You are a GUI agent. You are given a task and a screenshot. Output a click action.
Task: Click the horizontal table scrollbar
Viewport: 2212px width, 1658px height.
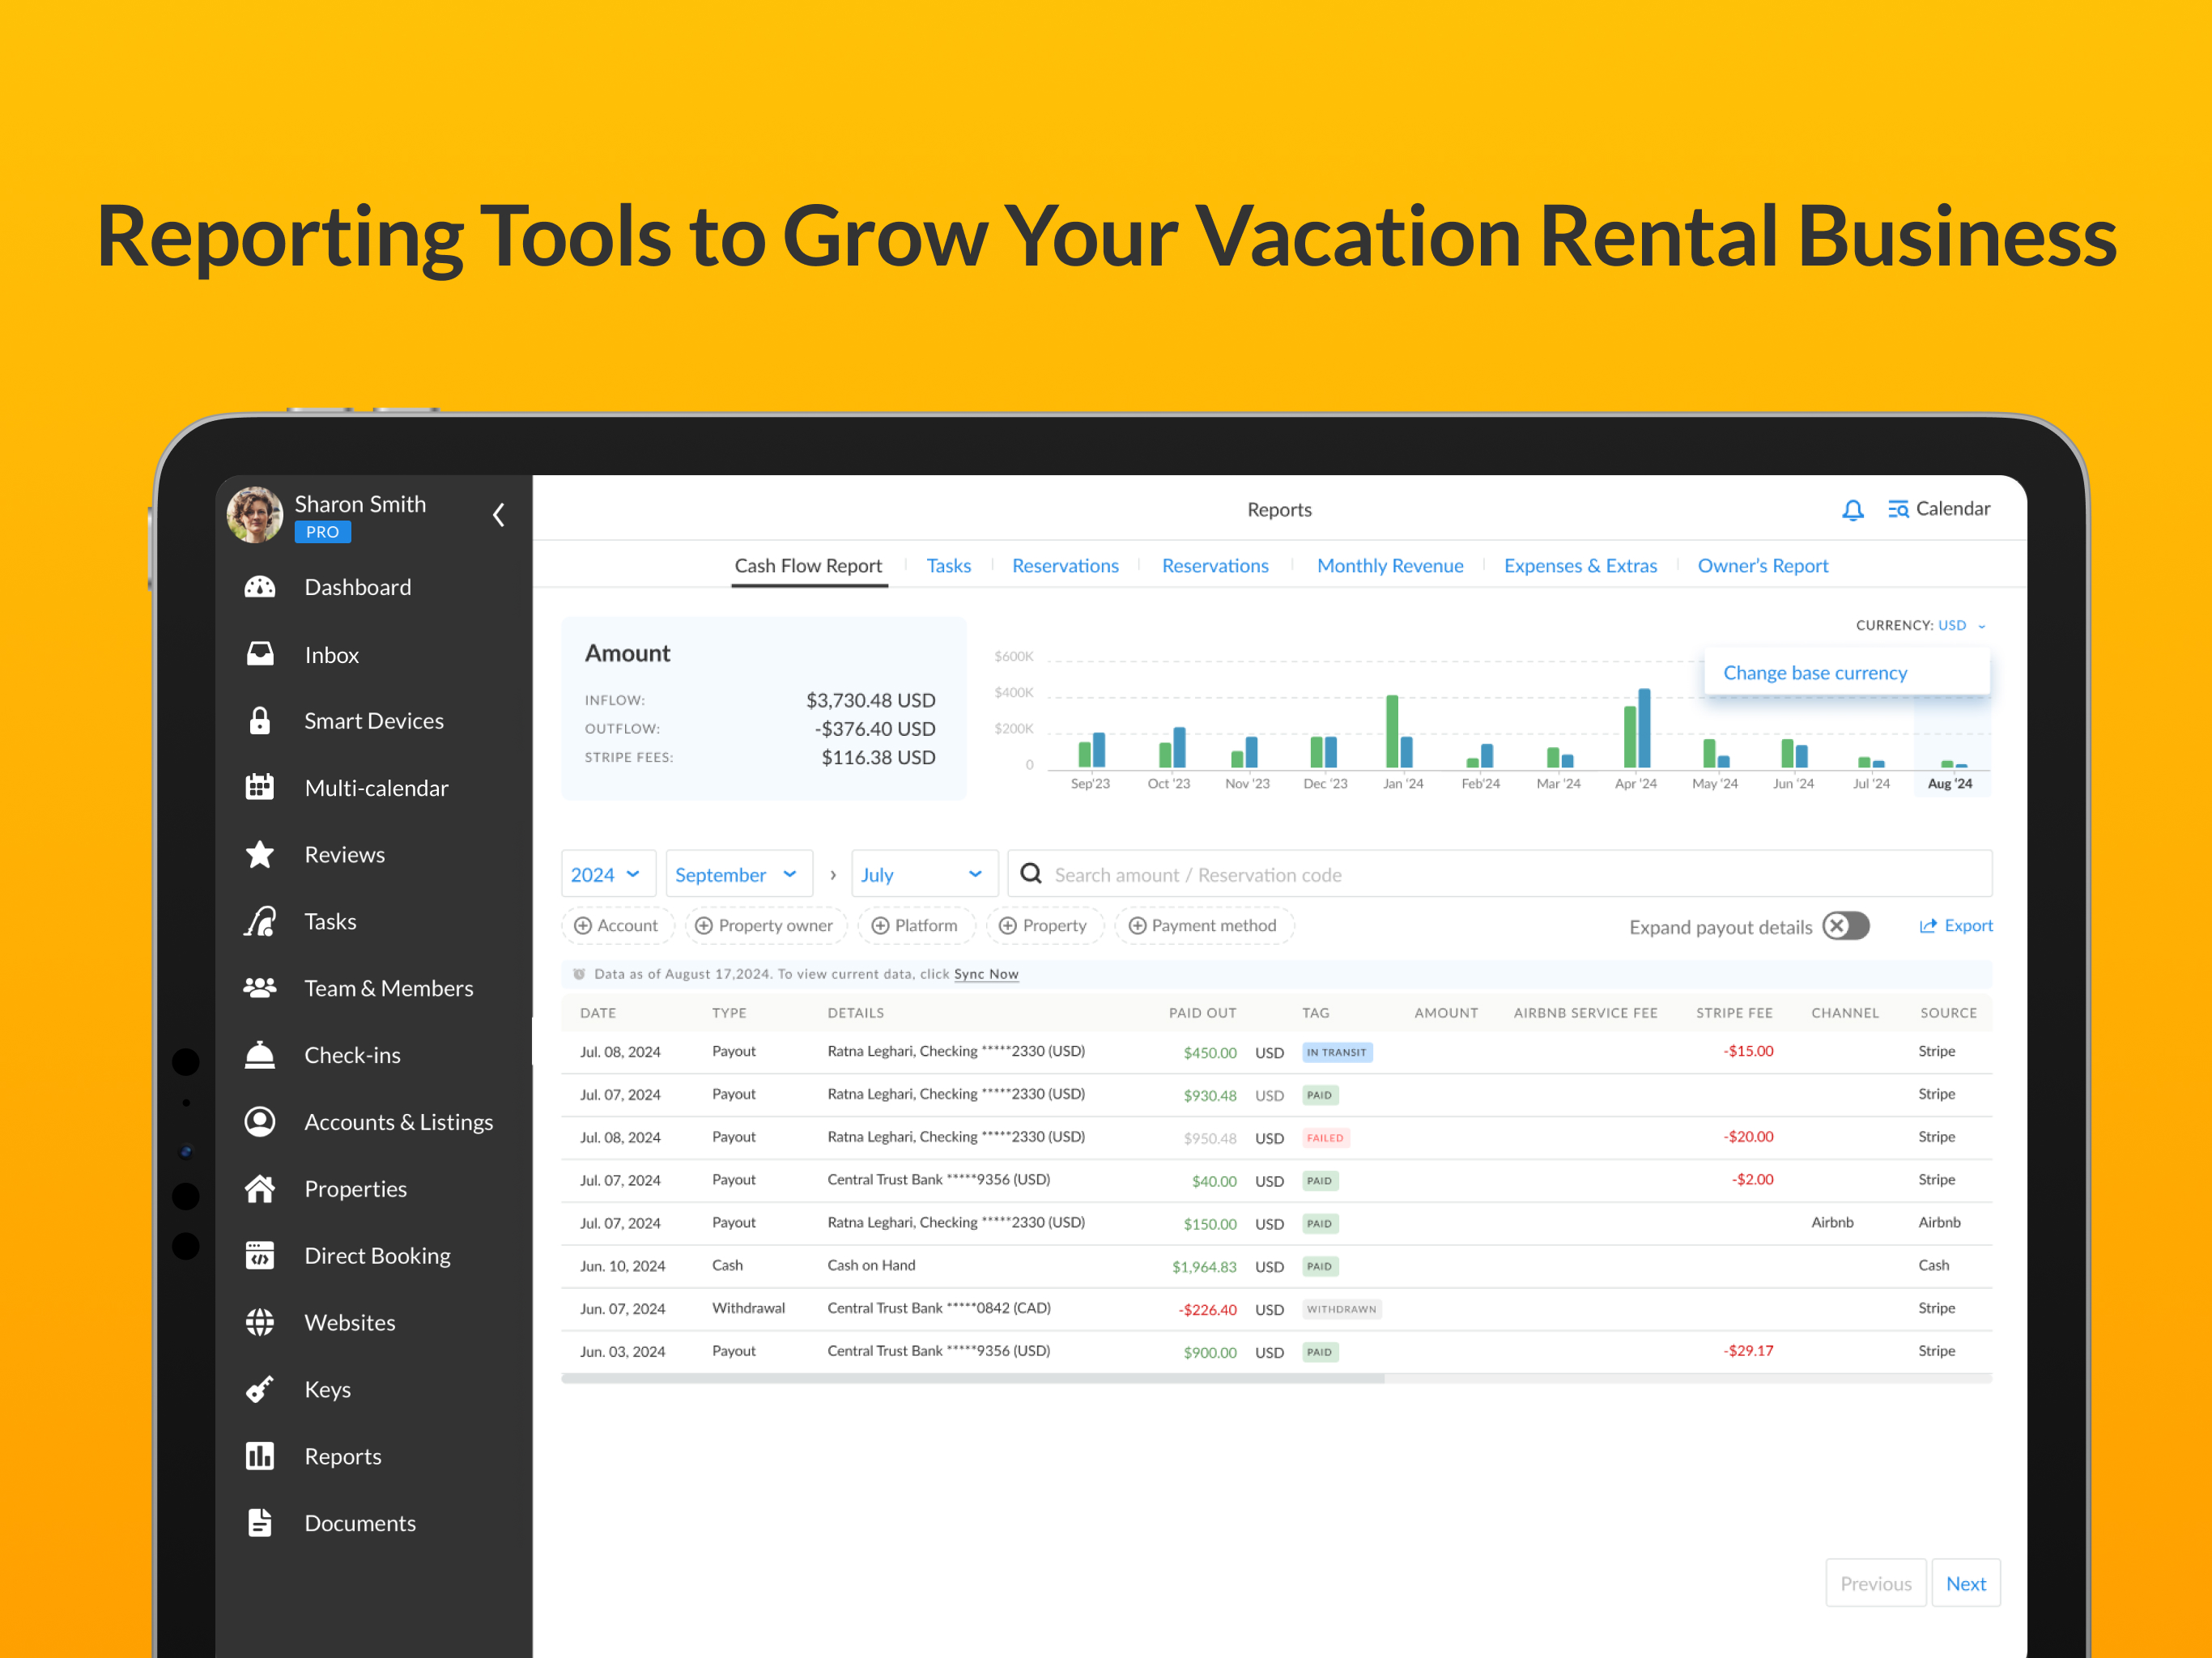tap(972, 1379)
